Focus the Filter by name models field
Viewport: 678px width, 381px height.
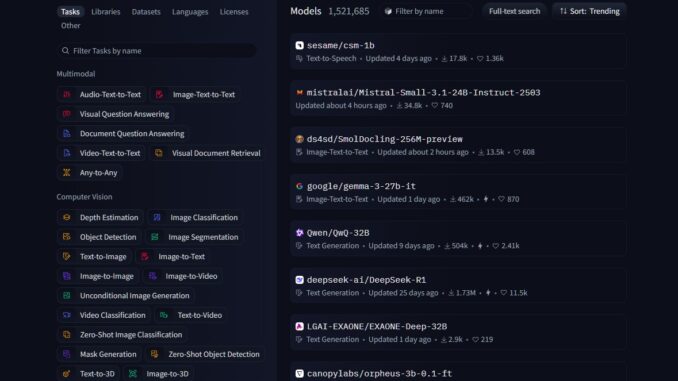point(426,11)
